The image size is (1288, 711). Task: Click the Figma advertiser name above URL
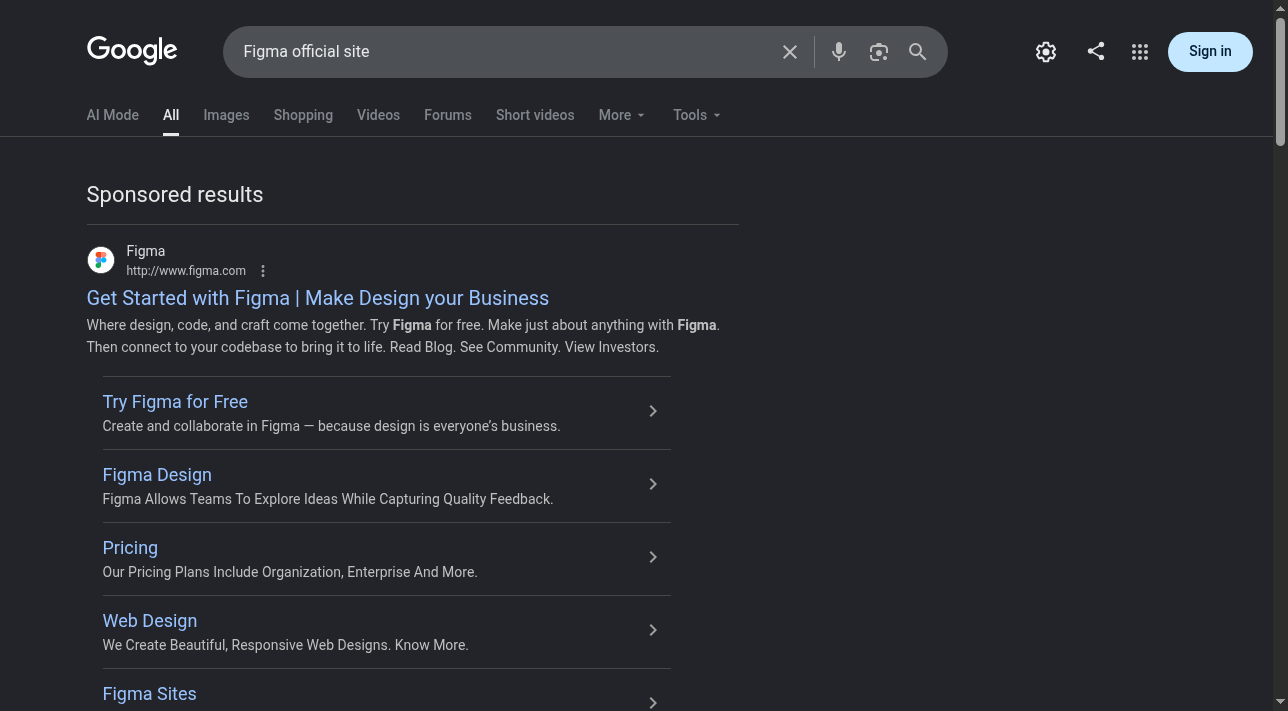146,251
